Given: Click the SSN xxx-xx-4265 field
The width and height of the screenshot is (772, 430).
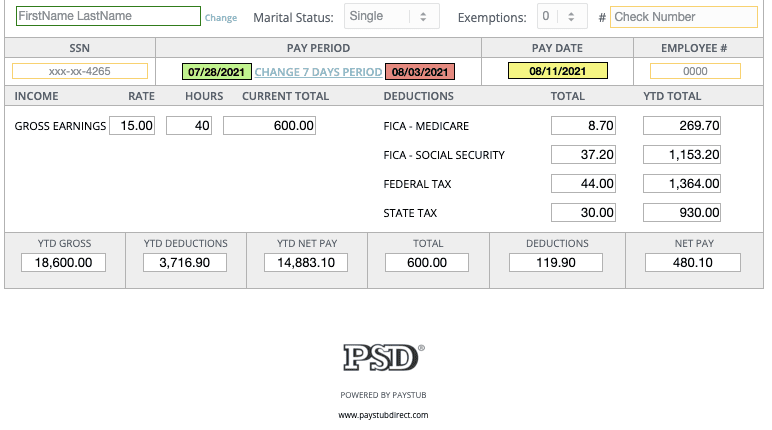Looking at the screenshot, I should 80,71.
